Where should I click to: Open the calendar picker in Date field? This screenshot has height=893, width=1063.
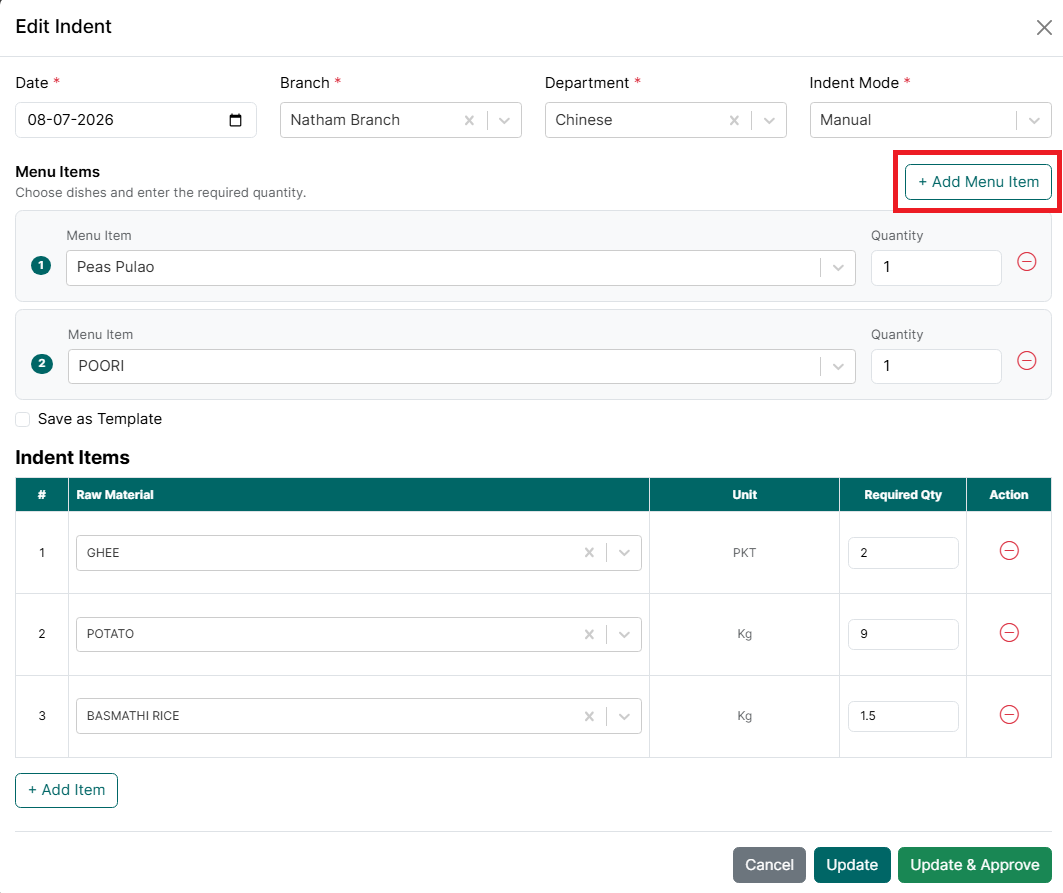point(235,120)
